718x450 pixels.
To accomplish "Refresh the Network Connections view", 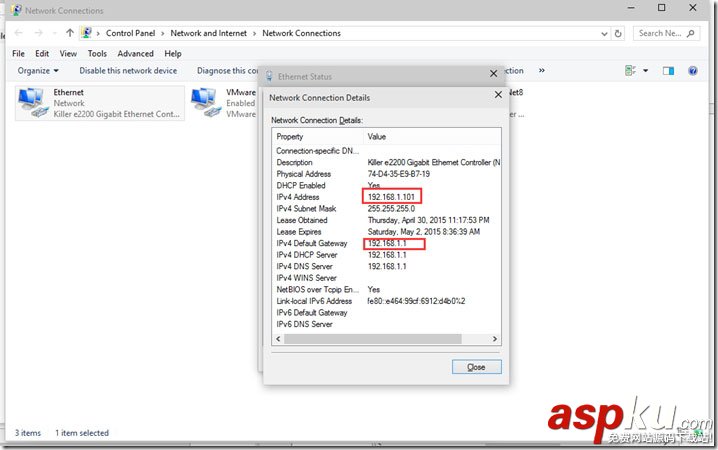I will [618, 33].
